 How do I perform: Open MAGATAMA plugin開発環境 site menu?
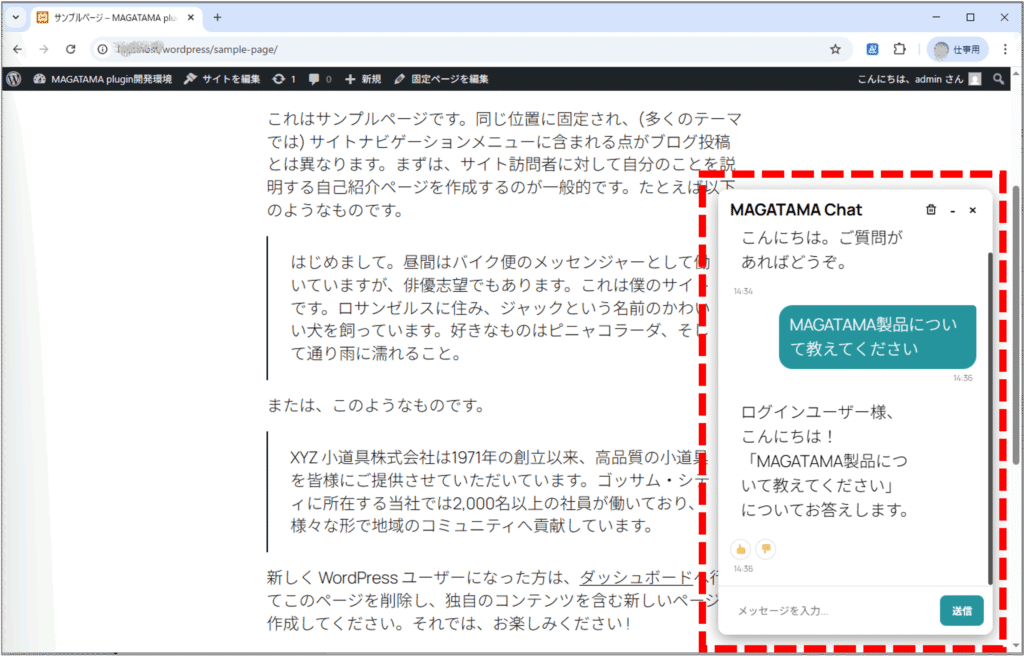click(102, 79)
